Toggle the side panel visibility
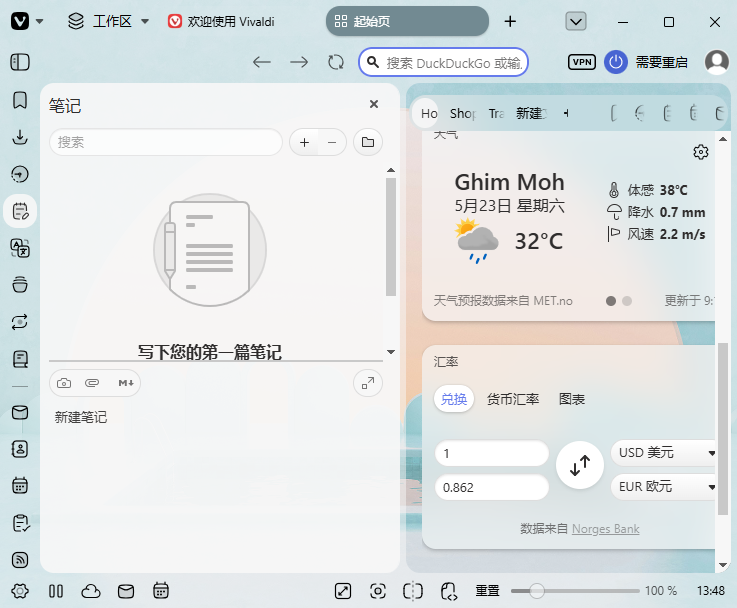Viewport: 737px width, 608px height. [x=20, y=62]
